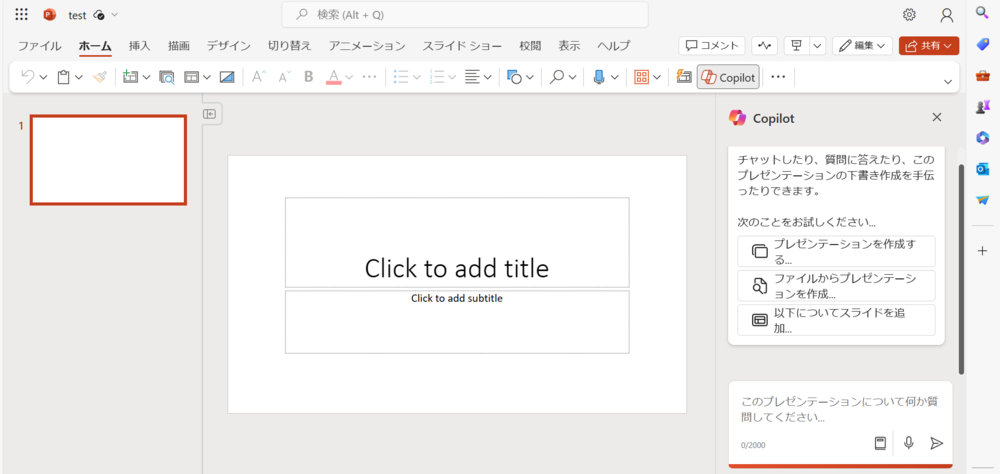Switch to the 挿入 tab

140,46
